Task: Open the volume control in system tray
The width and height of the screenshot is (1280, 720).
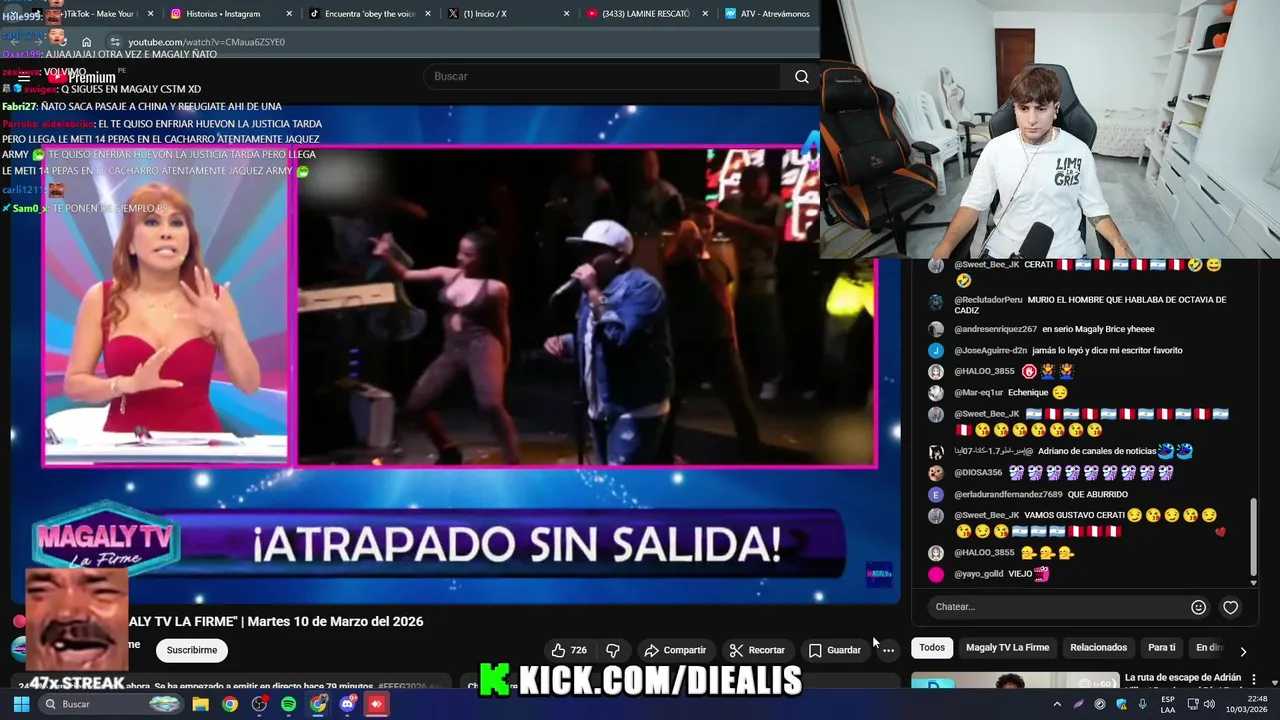Action: pyautogui.click(x=1208, y=704)
